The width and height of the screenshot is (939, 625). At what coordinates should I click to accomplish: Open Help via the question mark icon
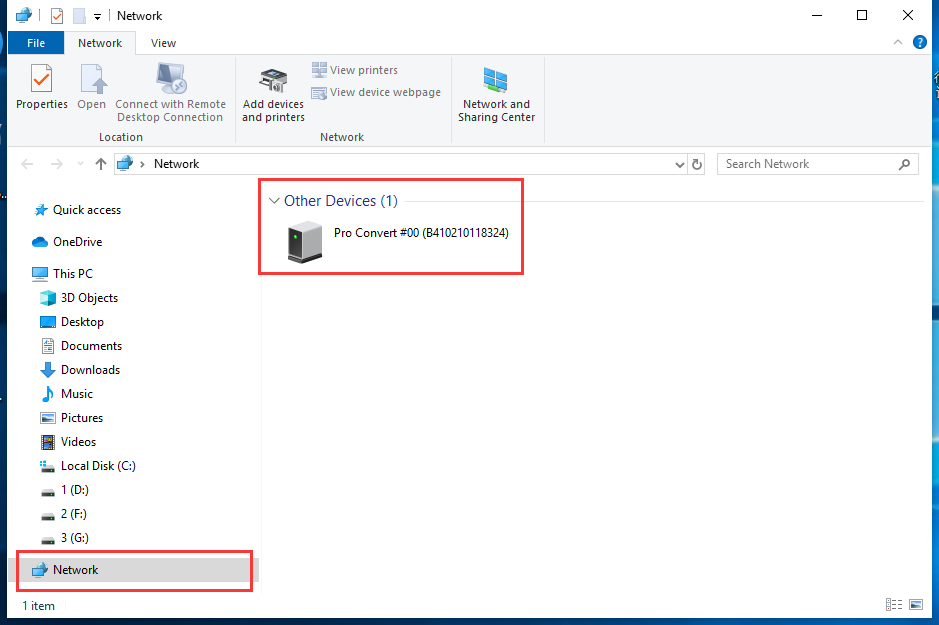pyautogui.click(x=920, y=43)
